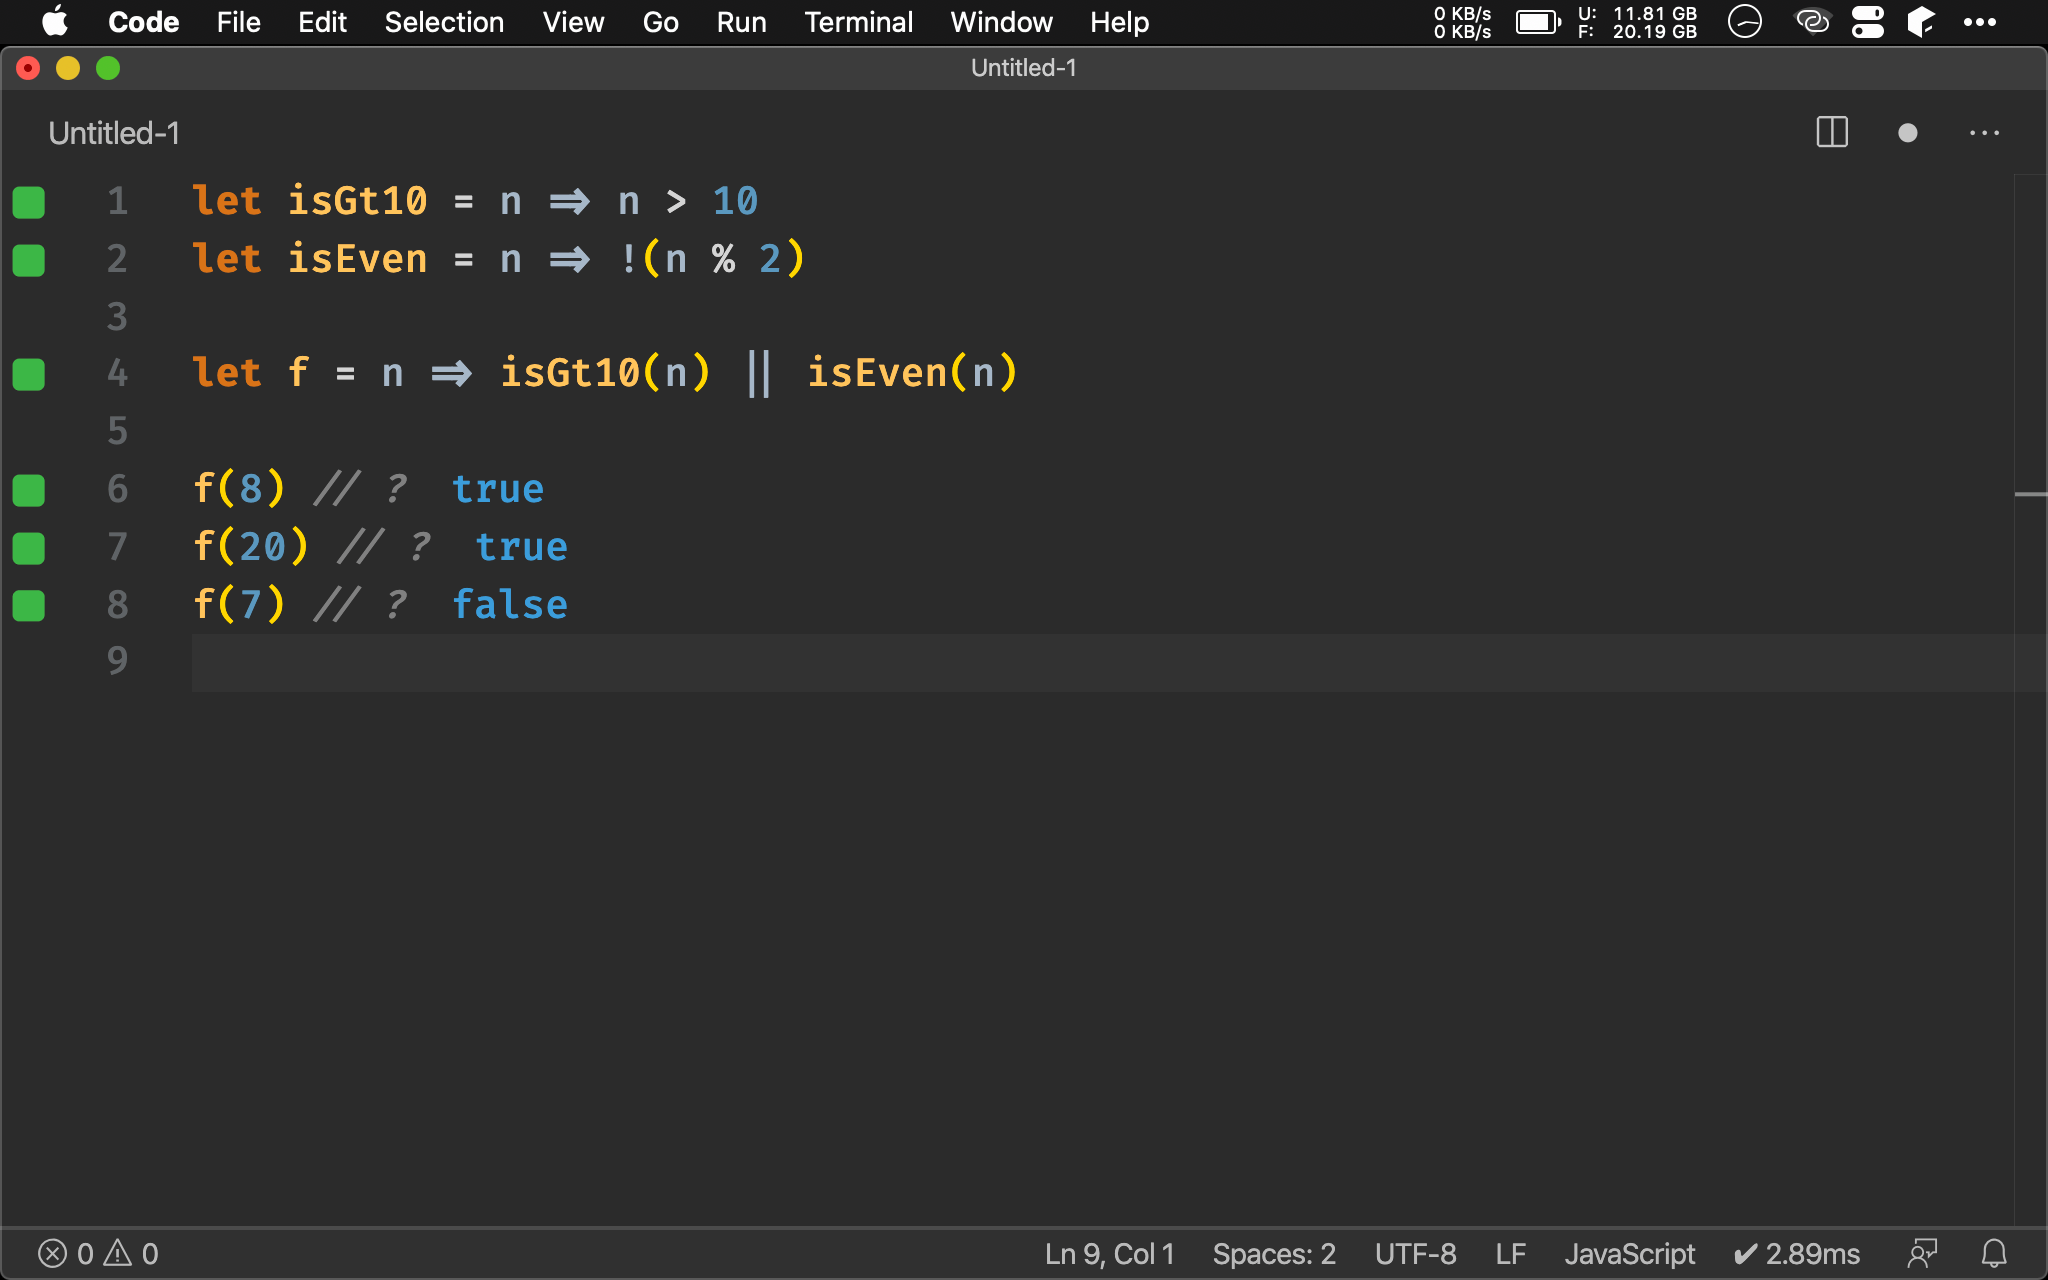Image resolution: width=2048 pixels, height=1280 pixels.
Task: Click the battery status indicator
Action: [1541, 21]
